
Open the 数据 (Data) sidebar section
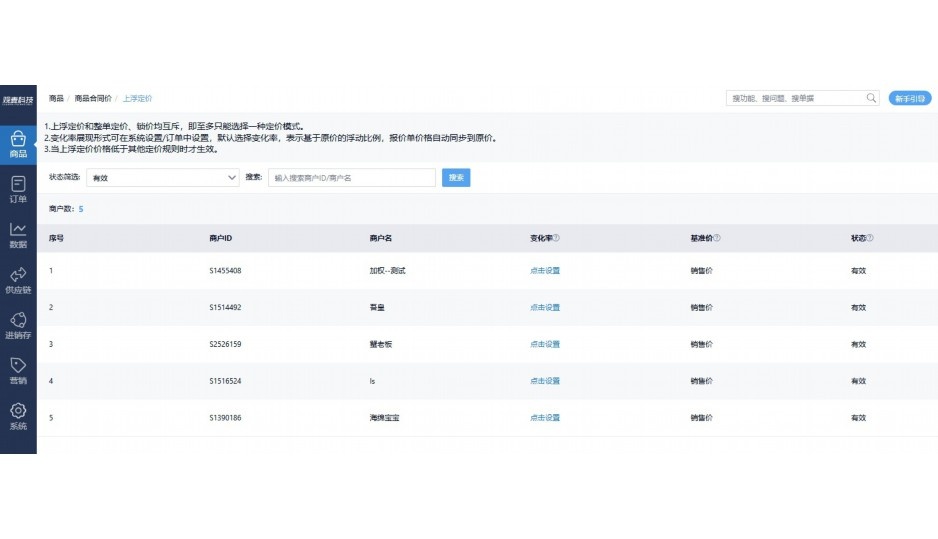click(18, 235)
